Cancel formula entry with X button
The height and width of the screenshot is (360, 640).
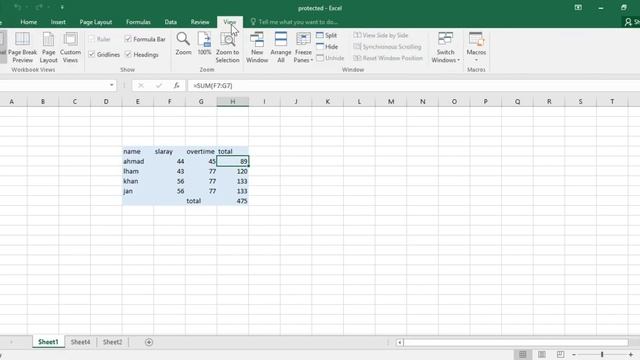tap(141, 85)
